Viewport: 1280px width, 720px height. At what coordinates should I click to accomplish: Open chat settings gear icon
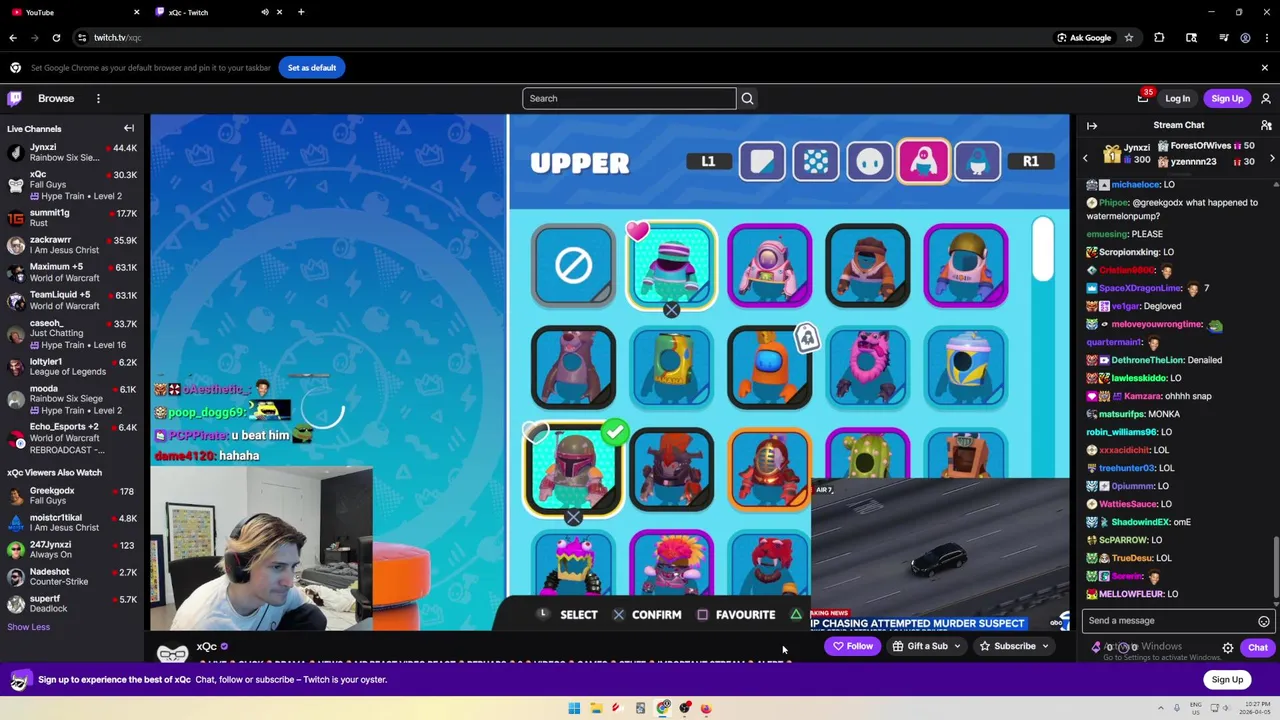point(1228,648)
